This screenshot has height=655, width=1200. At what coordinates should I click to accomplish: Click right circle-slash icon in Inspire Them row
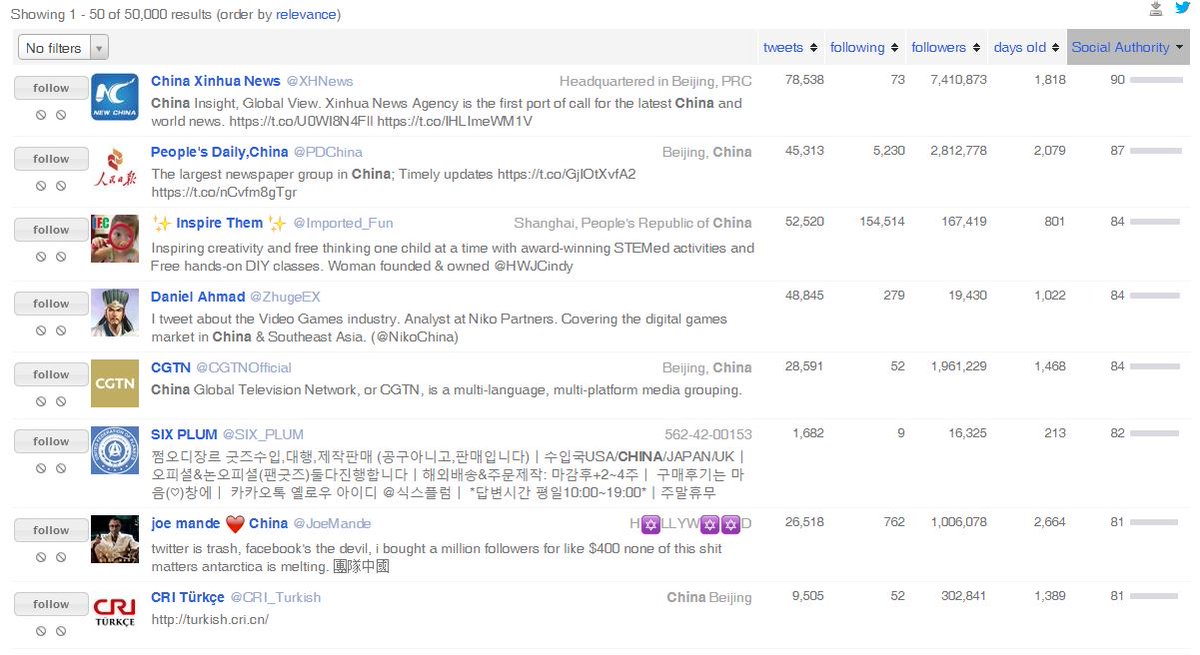[x=61, y=257]
